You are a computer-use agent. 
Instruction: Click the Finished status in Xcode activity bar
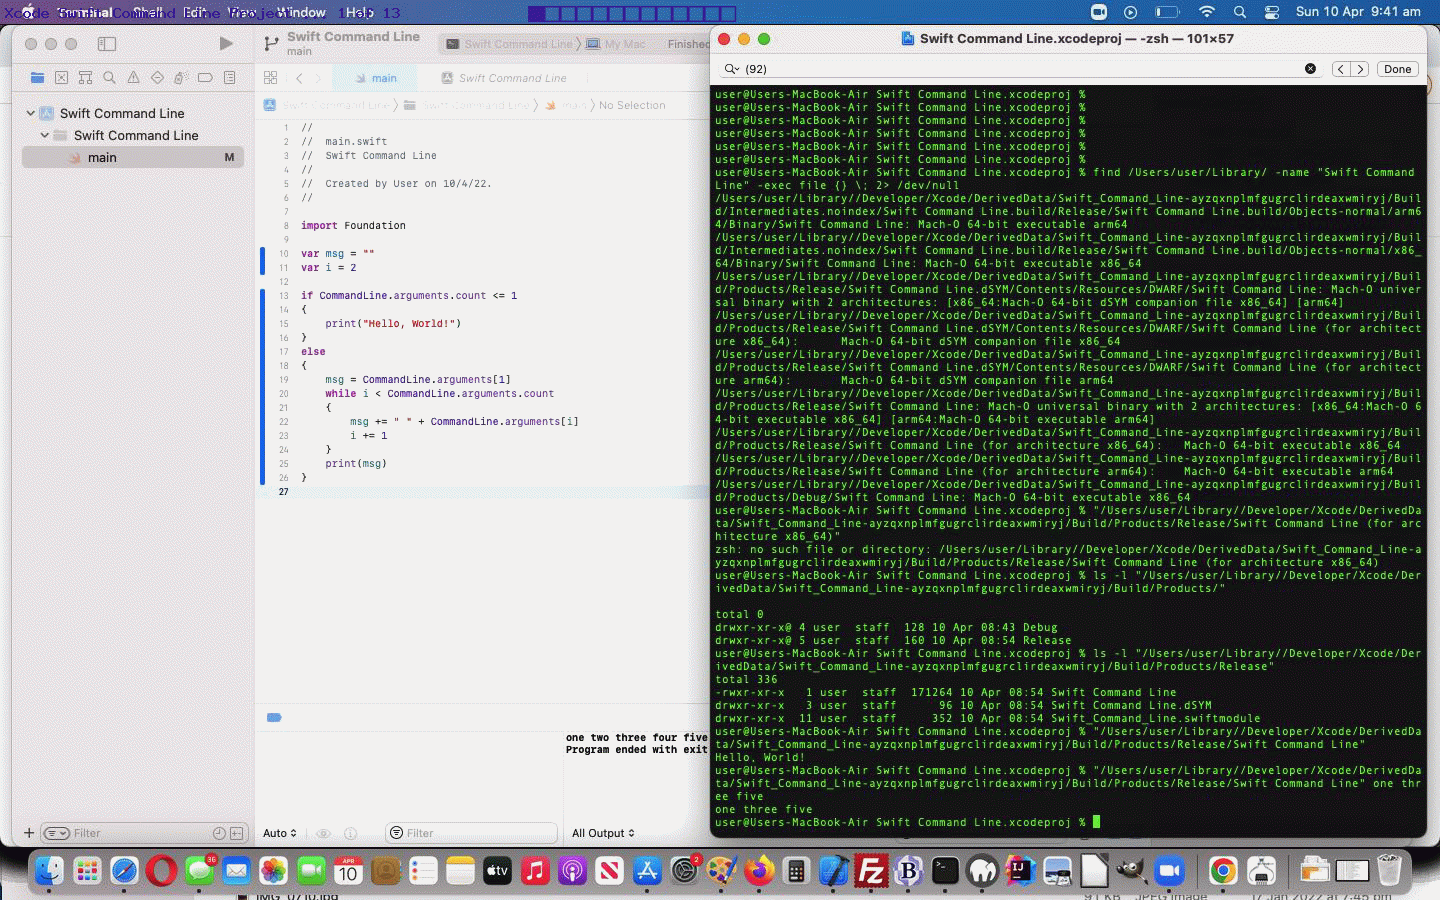(x=689, y=44)
